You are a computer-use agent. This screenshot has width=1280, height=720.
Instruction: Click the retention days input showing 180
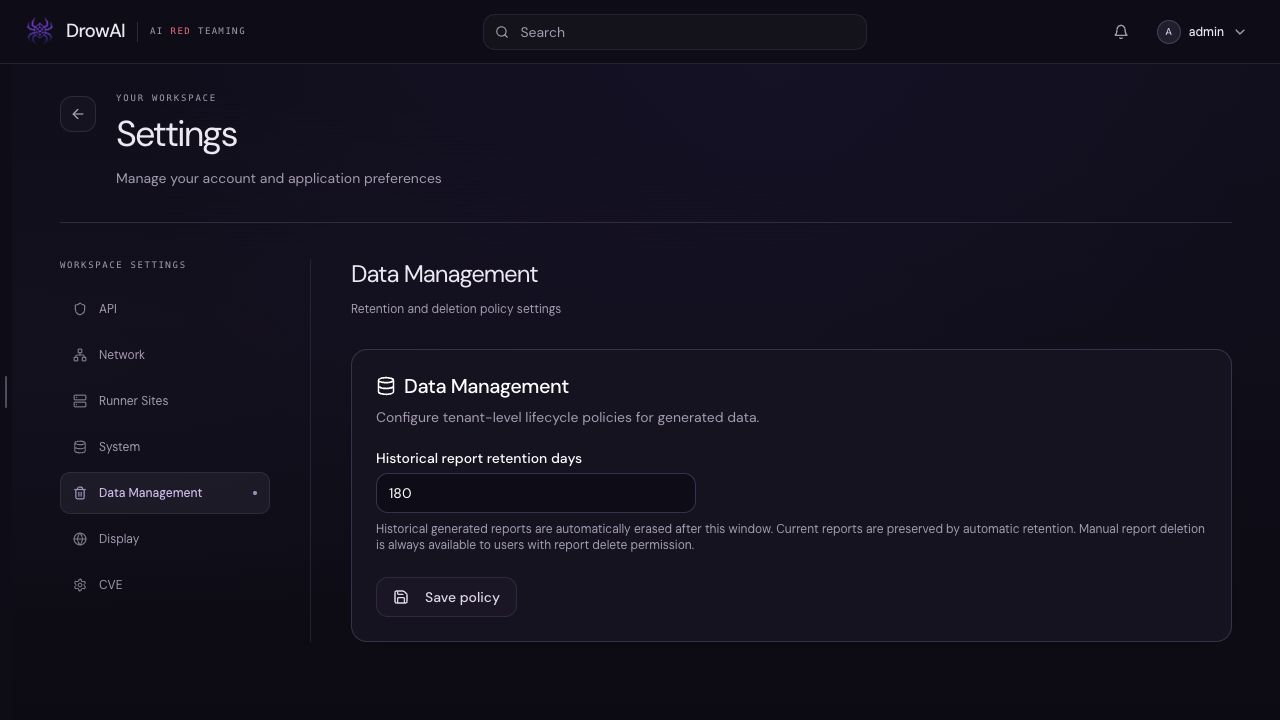536,493
